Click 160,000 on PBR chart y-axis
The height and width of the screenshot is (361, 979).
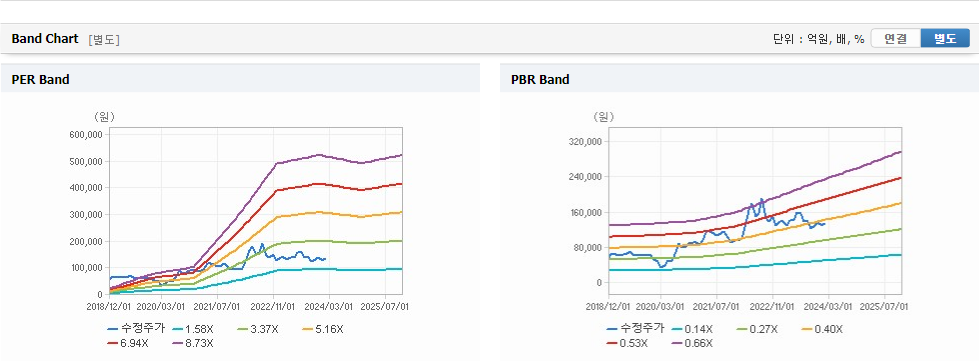[586, 212]
